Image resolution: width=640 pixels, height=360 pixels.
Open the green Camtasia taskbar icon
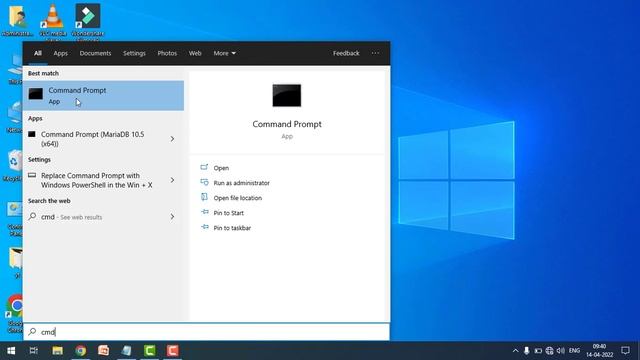[150, 351]
